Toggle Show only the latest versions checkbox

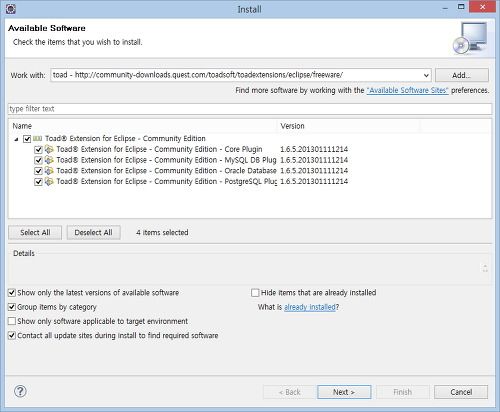pyautogui.click(x=12, y=293)
